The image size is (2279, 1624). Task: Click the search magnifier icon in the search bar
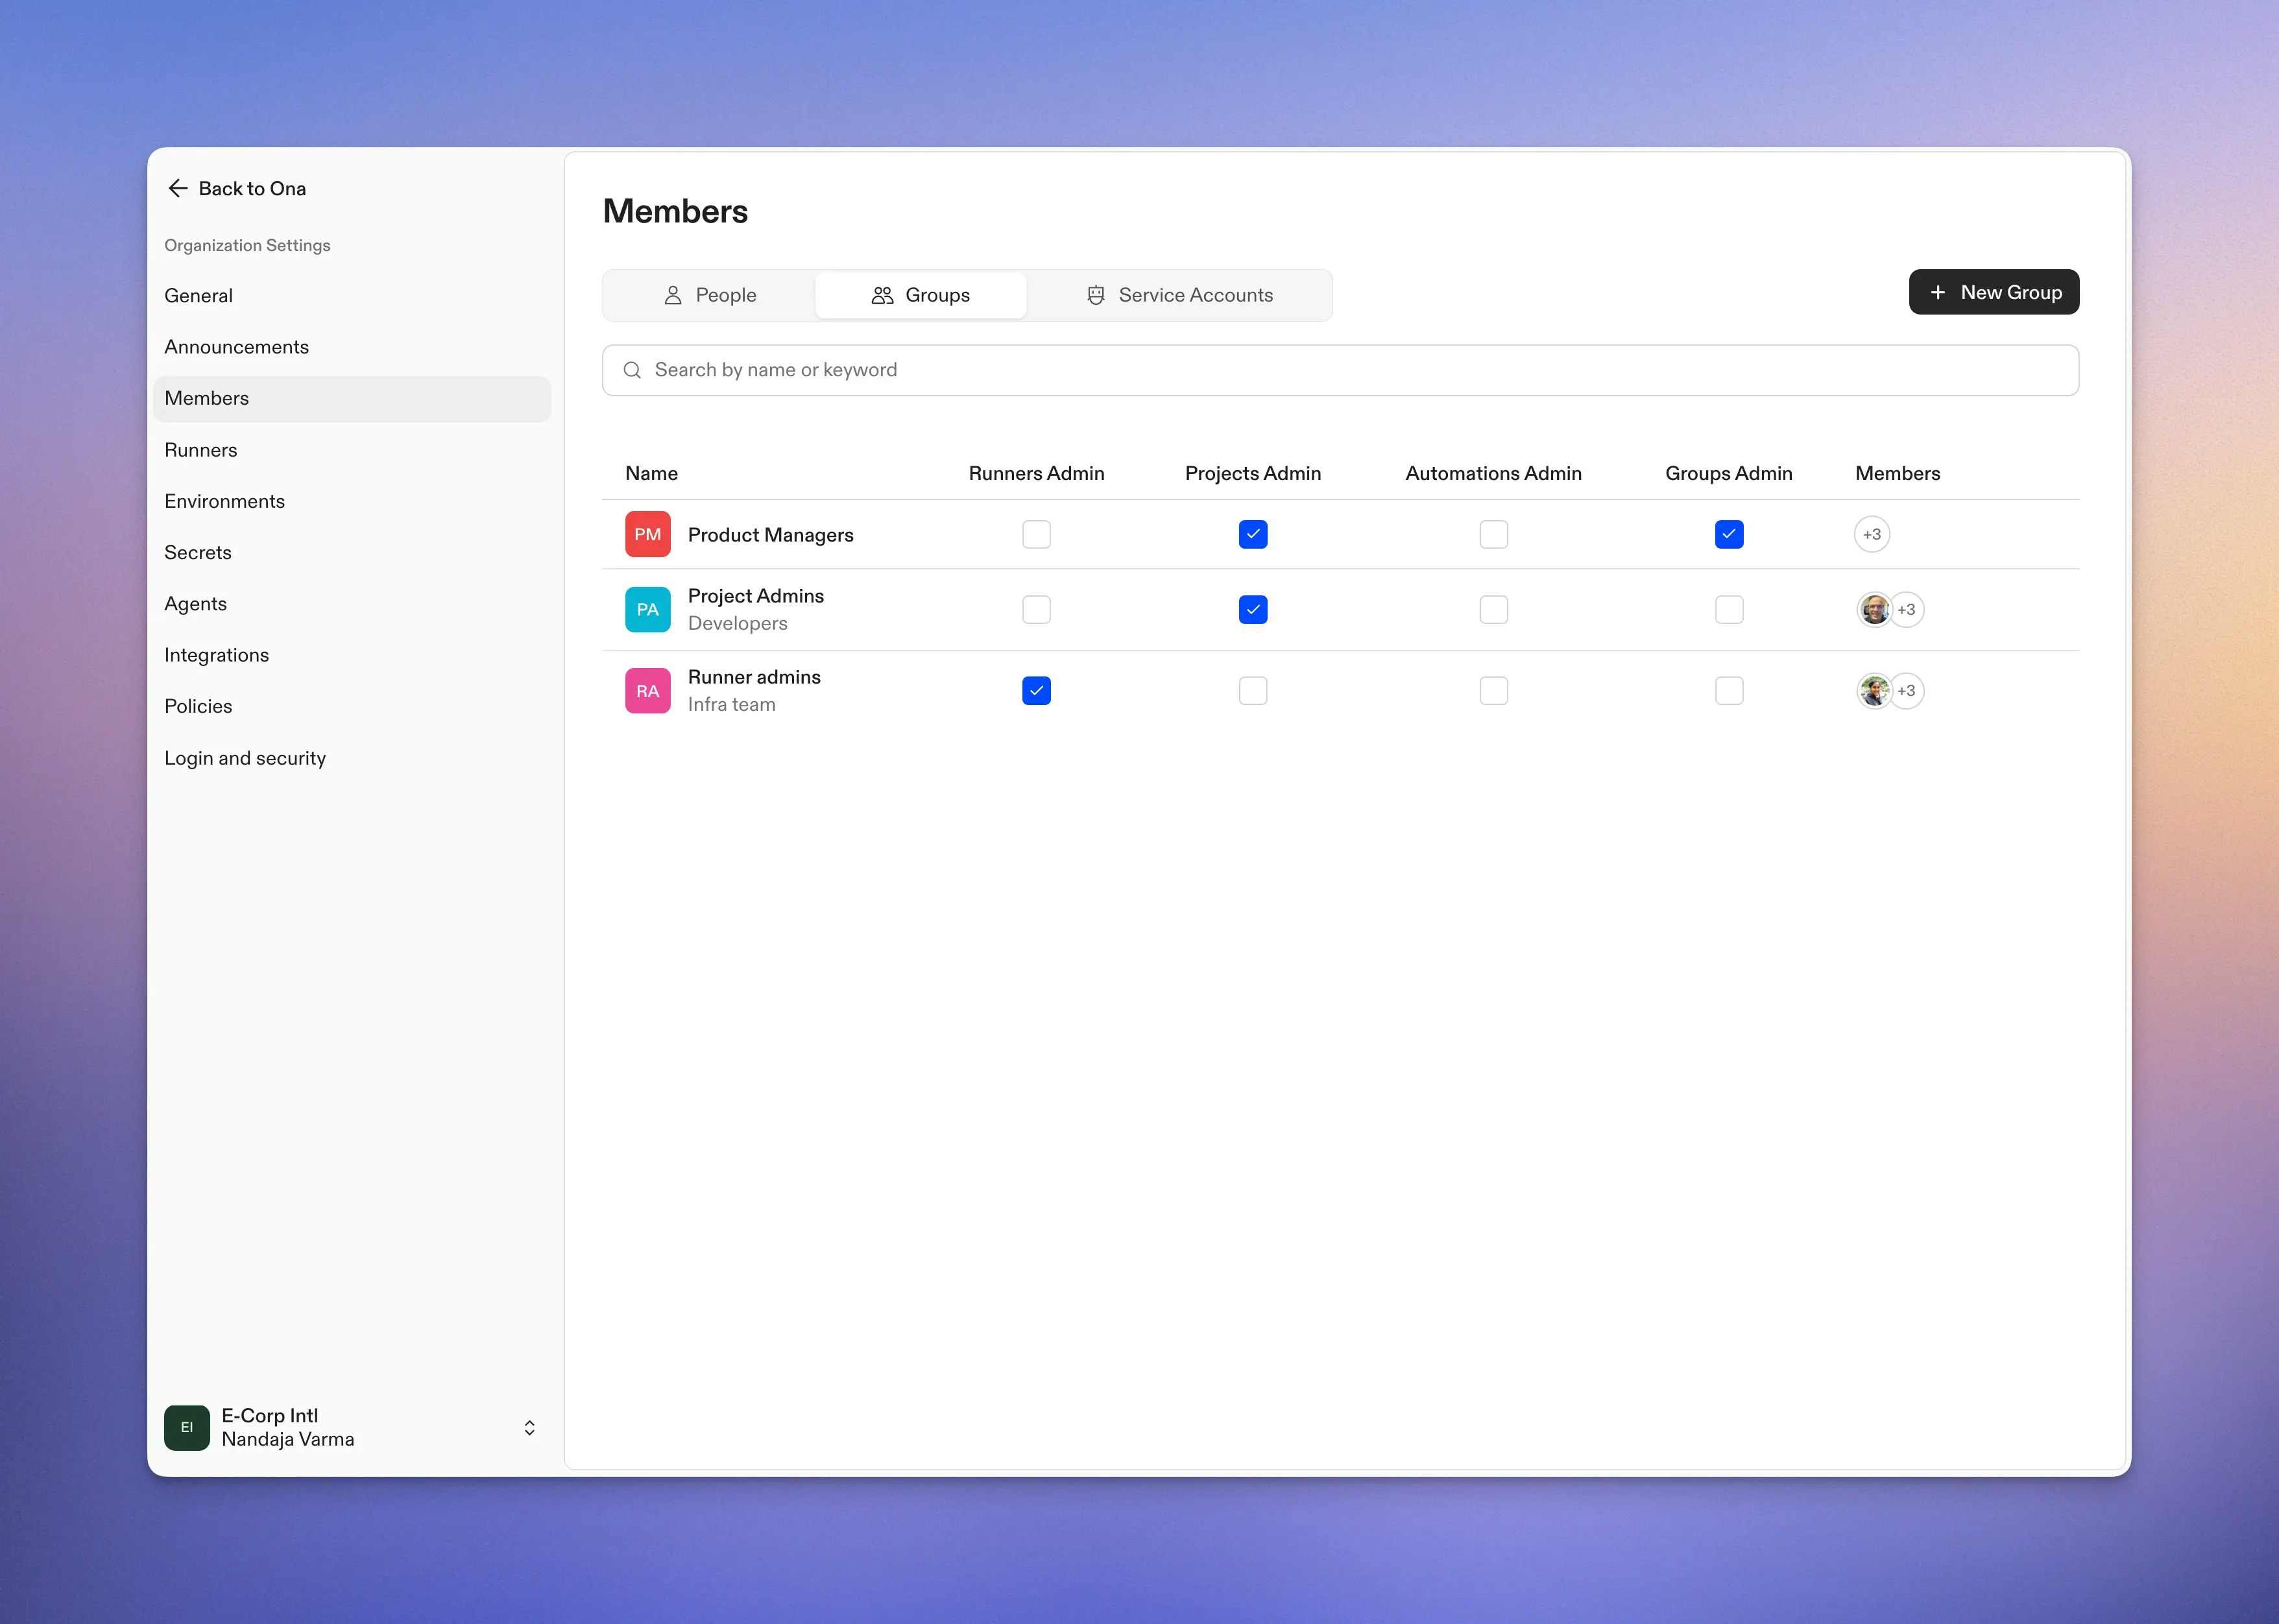tap(632, 370)
